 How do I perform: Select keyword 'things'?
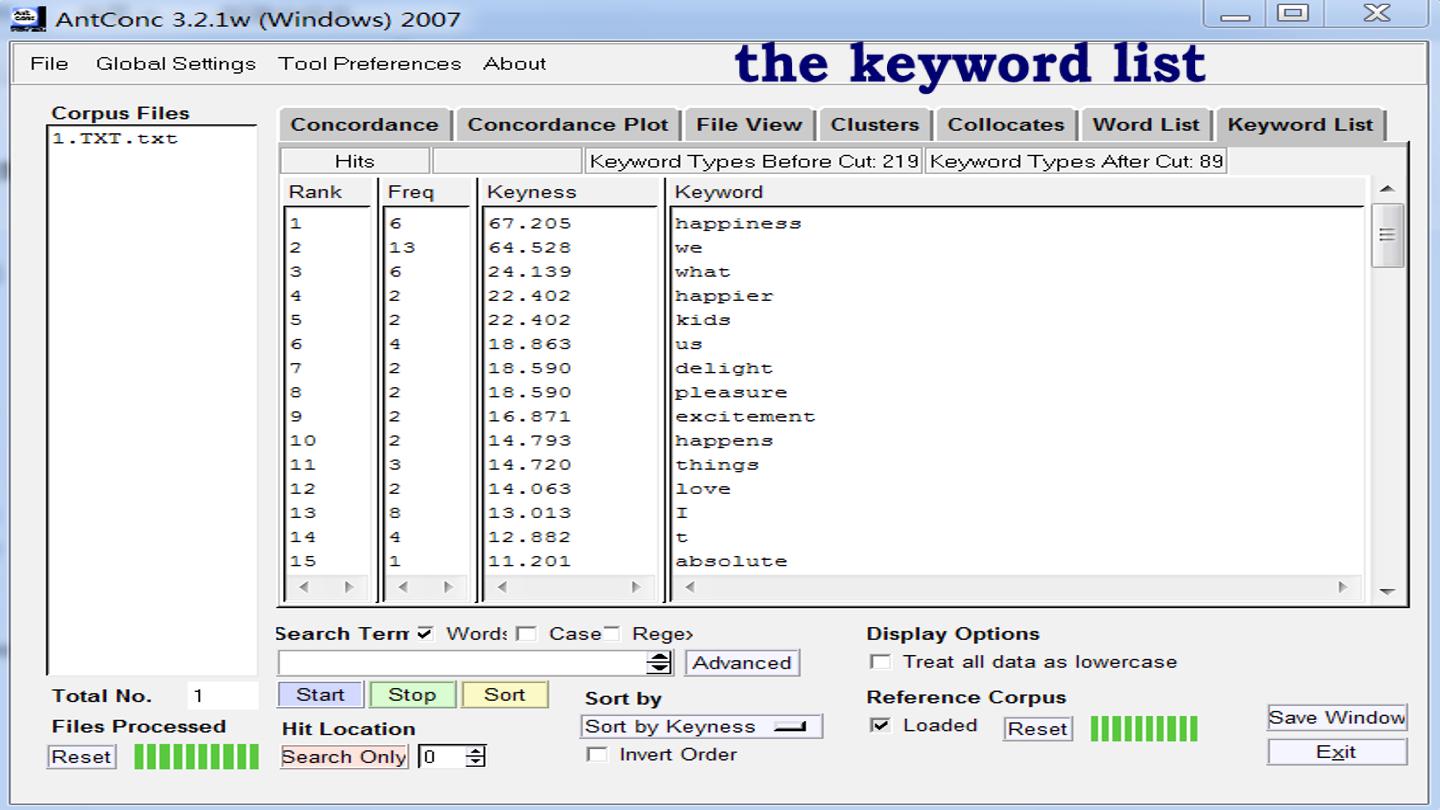(x=717, y=465)
